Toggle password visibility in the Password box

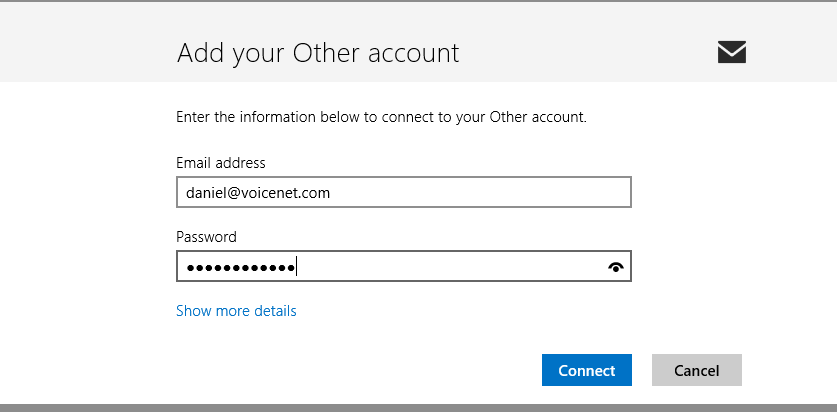pos(616,267)
